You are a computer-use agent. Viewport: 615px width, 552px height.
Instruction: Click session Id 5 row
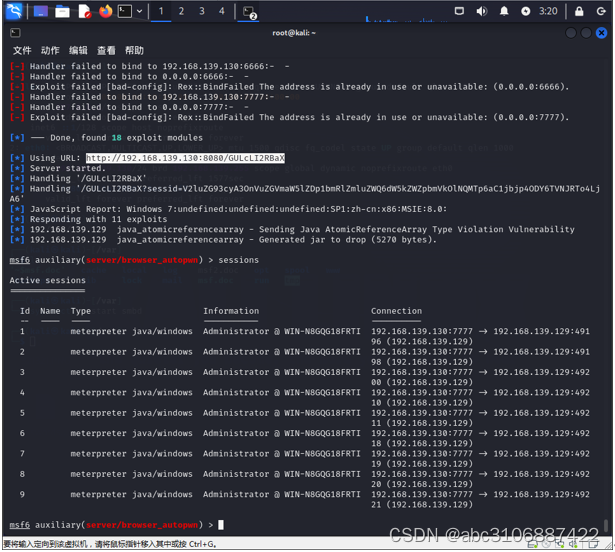(304, 418)
